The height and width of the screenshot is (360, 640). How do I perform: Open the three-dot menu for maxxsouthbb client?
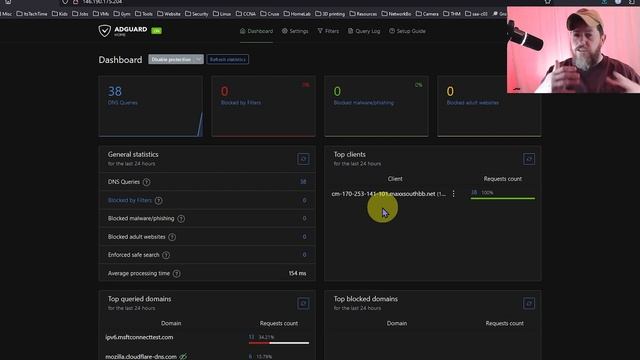pos(453,194)
